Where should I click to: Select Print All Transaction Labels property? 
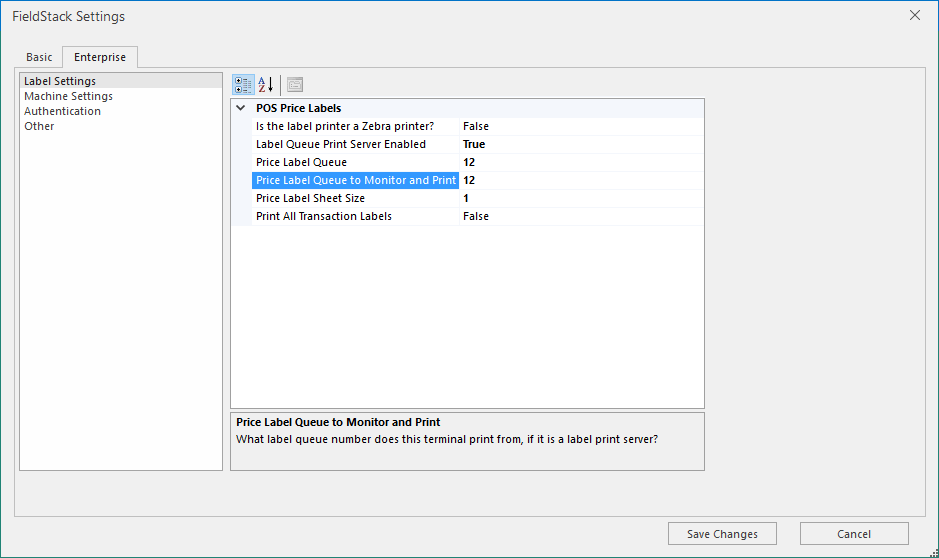tap(355, 216)
